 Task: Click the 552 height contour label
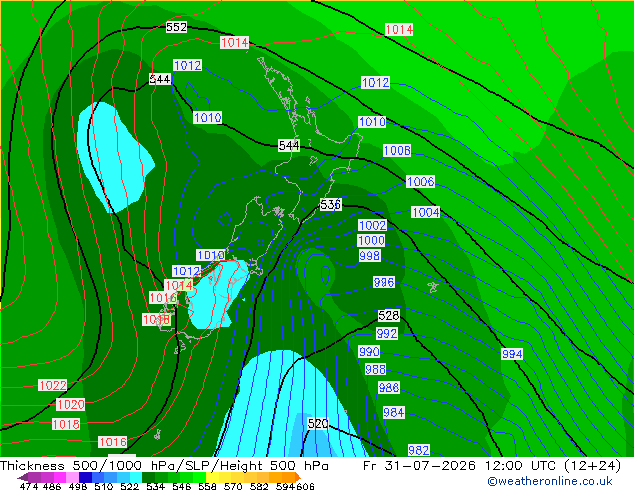(x=177, y=27)
